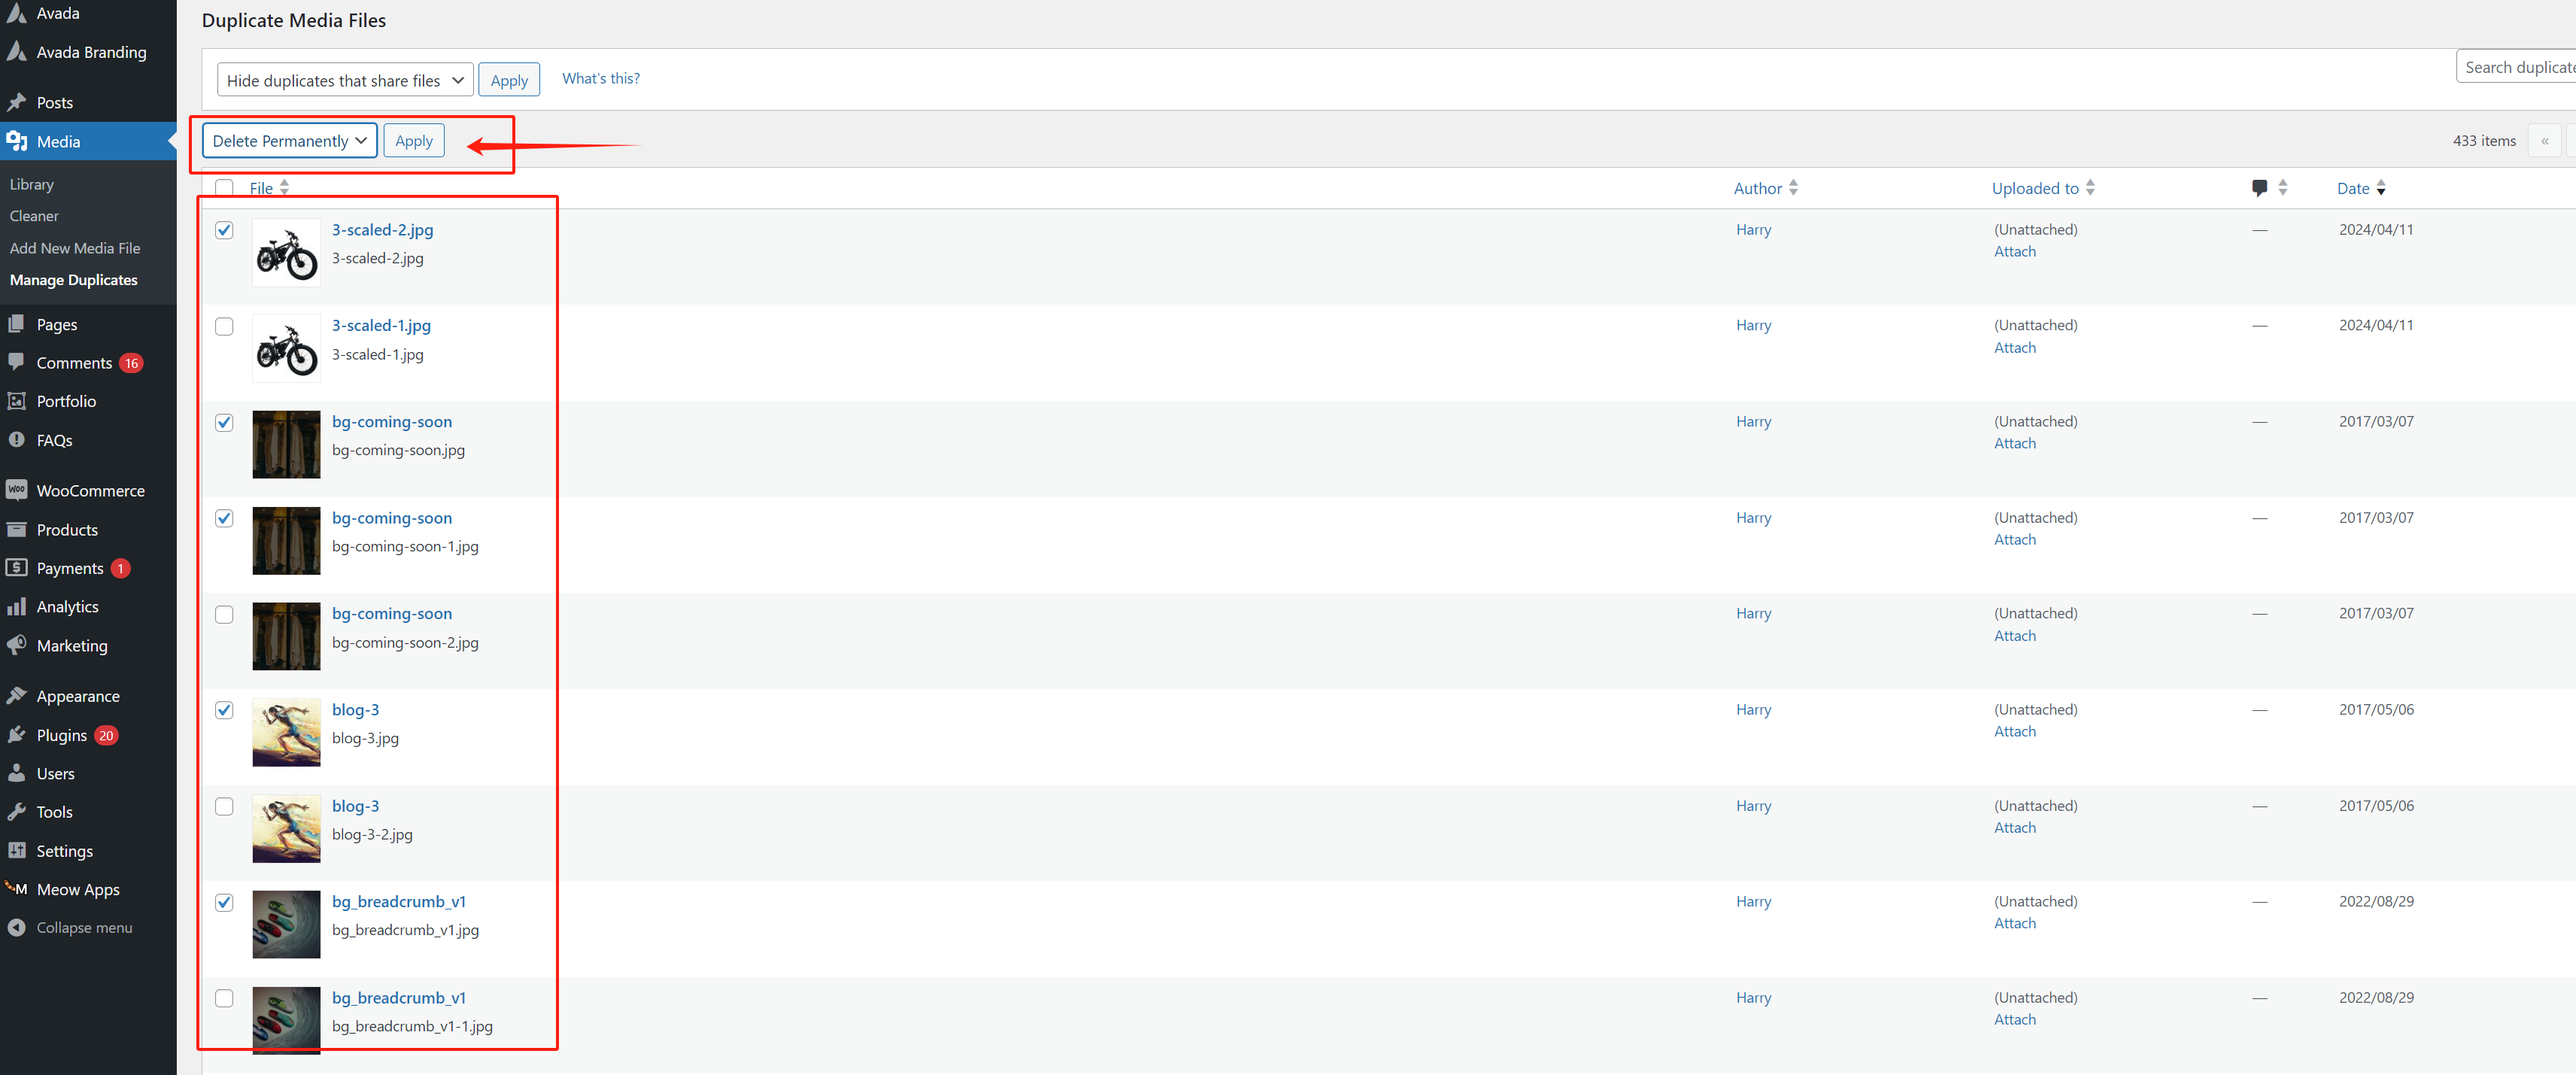Click the Collapse menu arrow icon
Viewport: 2576px width, 1075px height.
16,927
